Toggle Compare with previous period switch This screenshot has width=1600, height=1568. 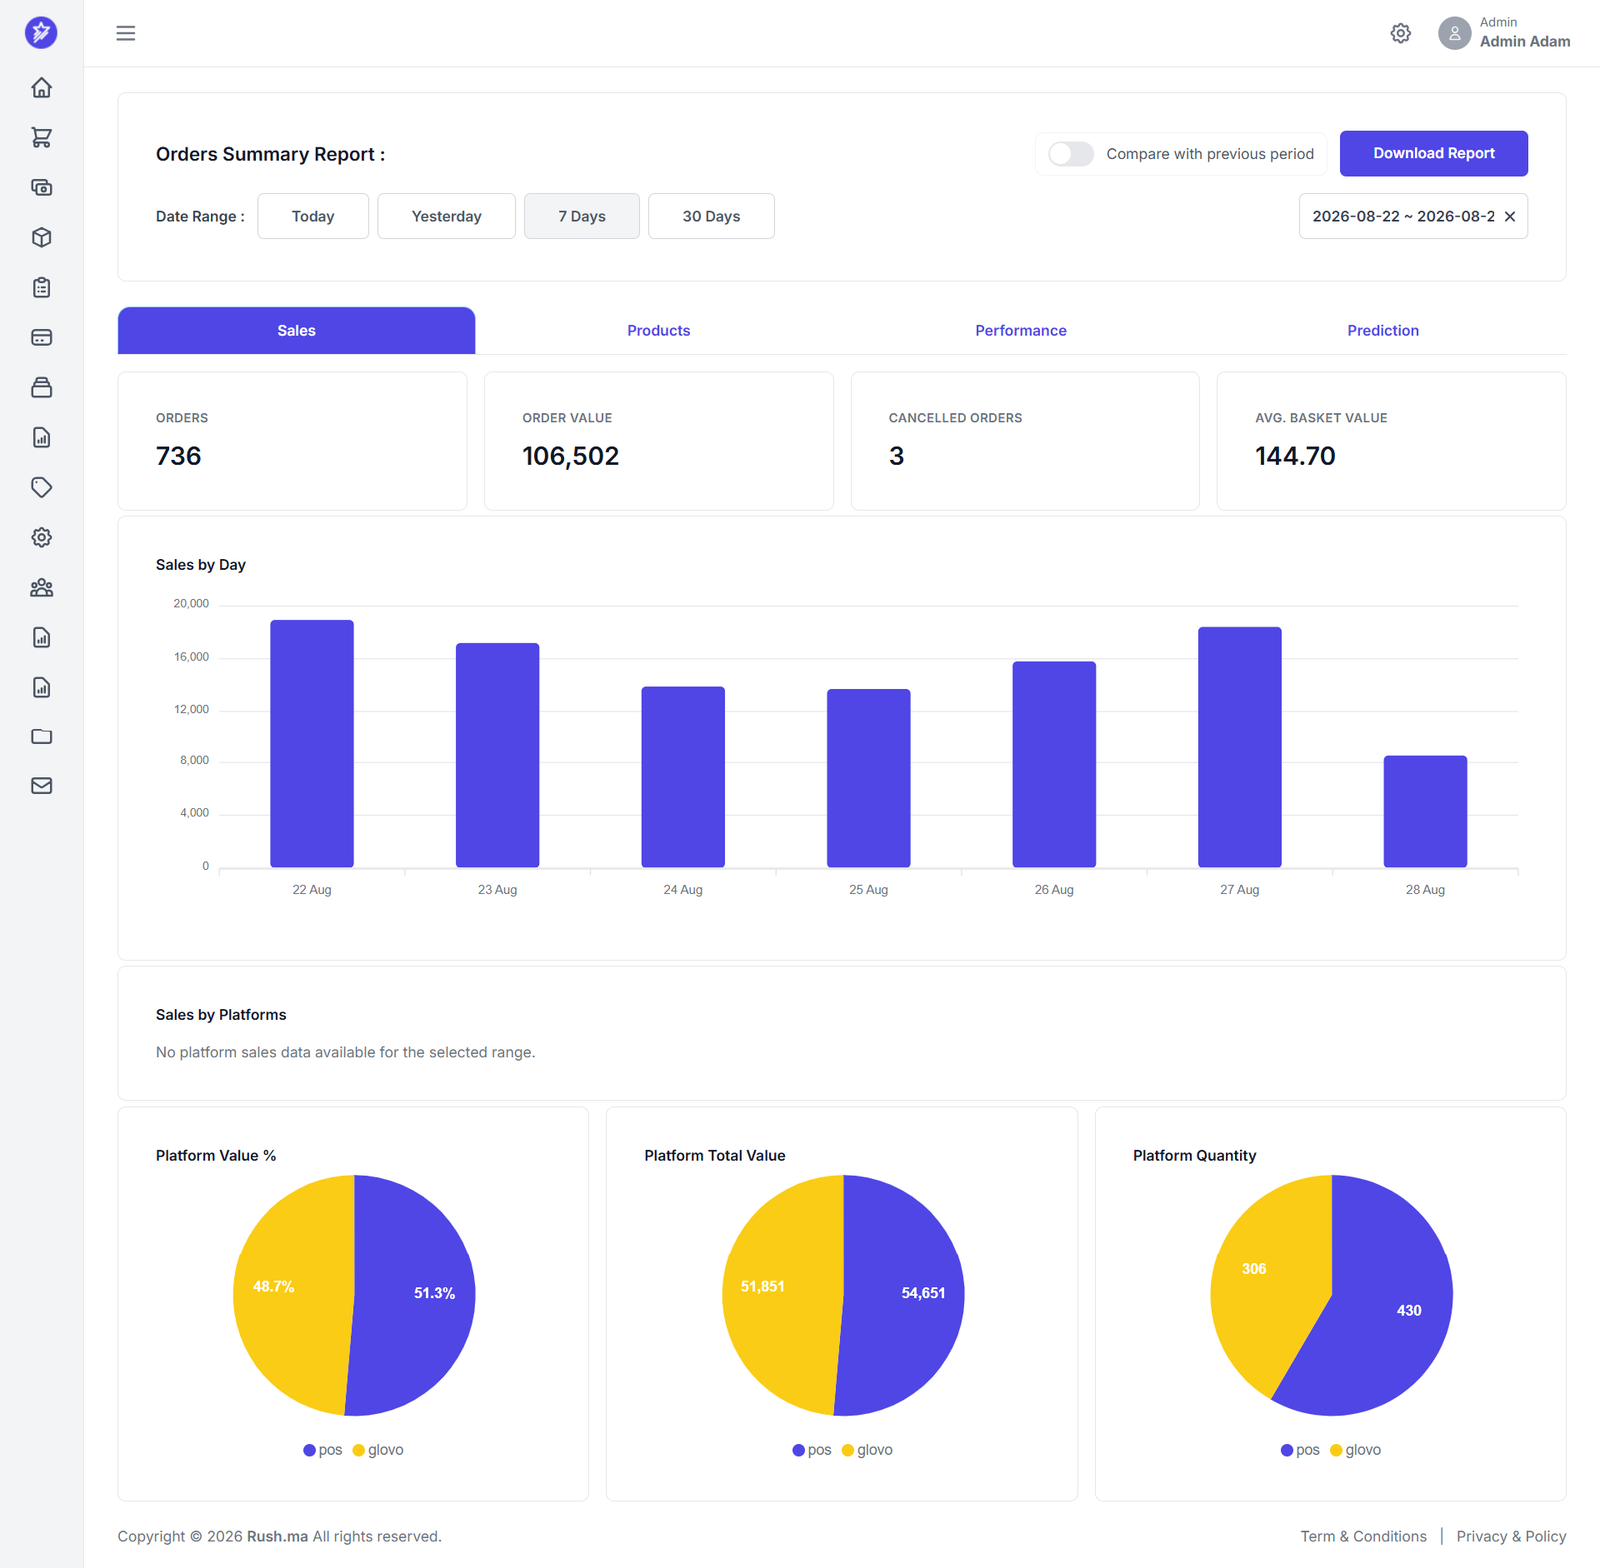click(1070, 154)
